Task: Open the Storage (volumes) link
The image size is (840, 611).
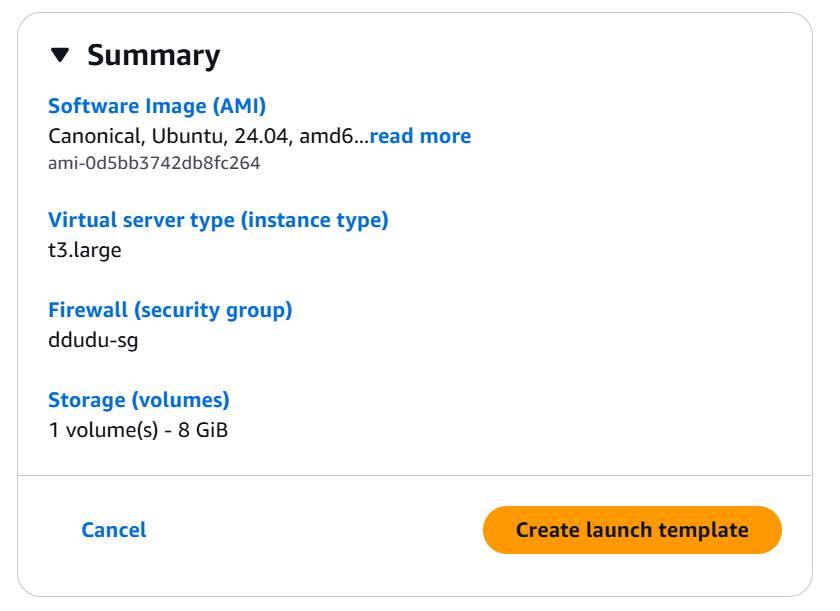Action: 139,400
